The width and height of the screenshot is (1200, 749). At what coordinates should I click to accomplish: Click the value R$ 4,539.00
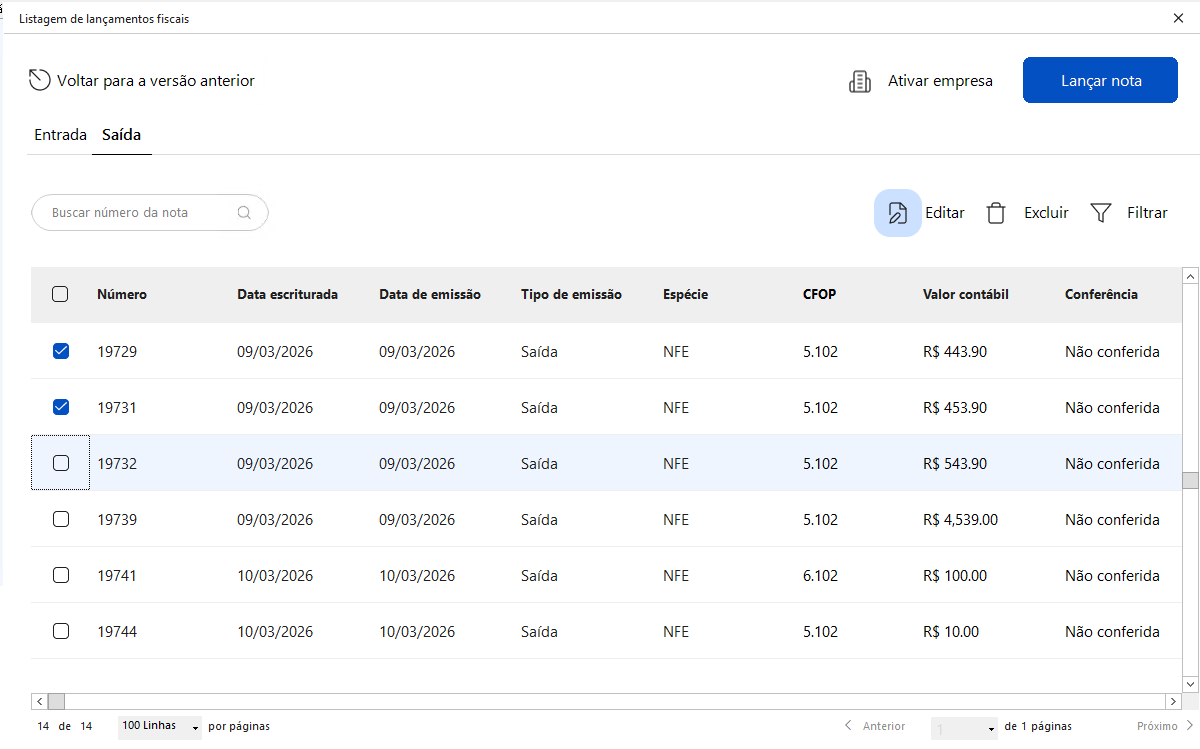[960, 519]
